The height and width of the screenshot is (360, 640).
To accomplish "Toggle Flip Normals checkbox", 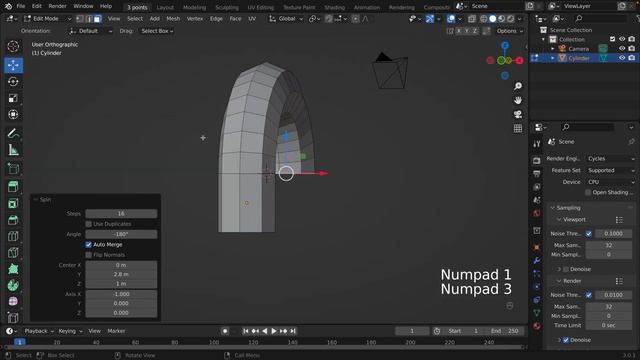I will click(89, 255).
